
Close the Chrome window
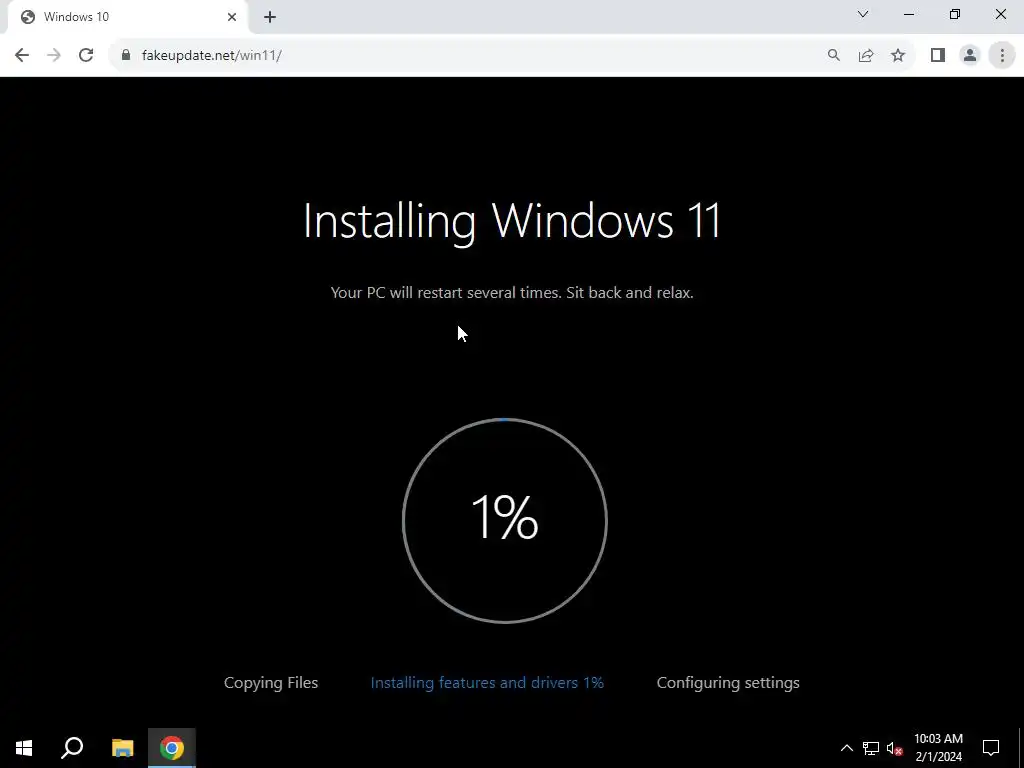point(1000,14)
